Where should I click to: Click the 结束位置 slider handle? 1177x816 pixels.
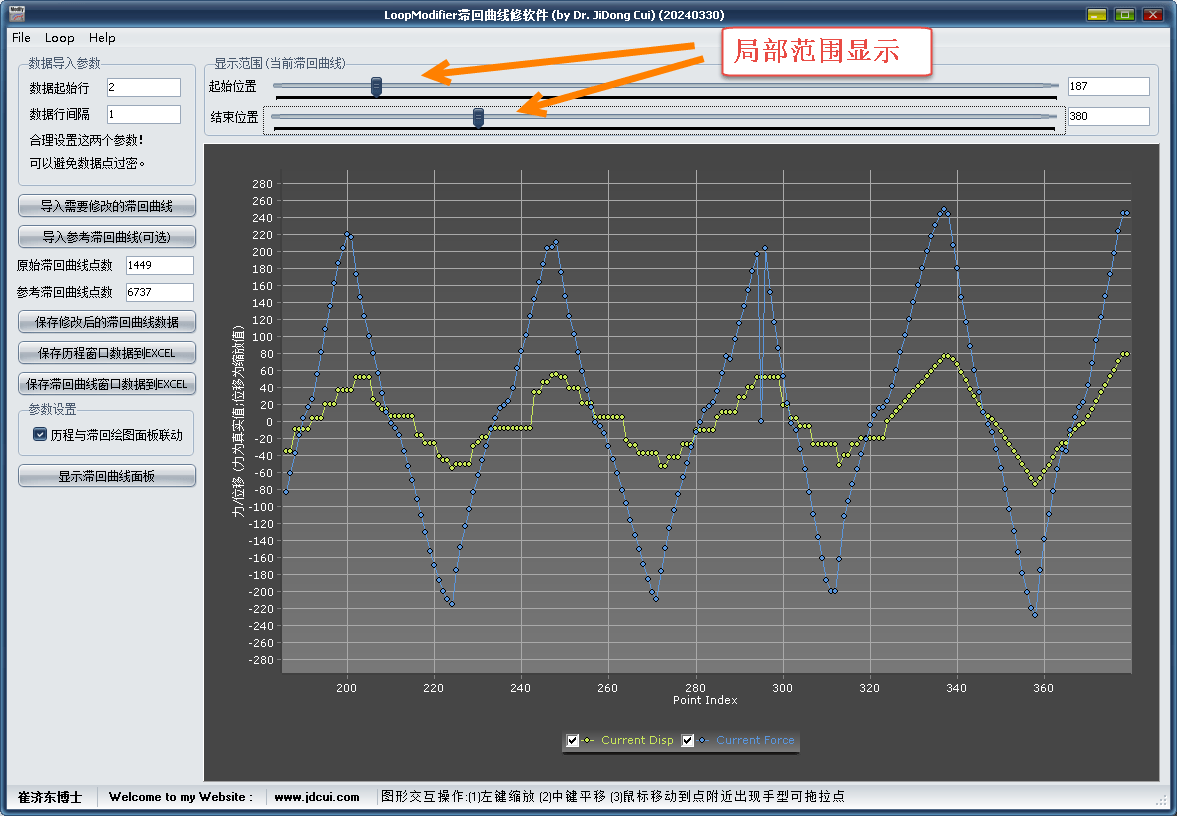coord(478,117)
